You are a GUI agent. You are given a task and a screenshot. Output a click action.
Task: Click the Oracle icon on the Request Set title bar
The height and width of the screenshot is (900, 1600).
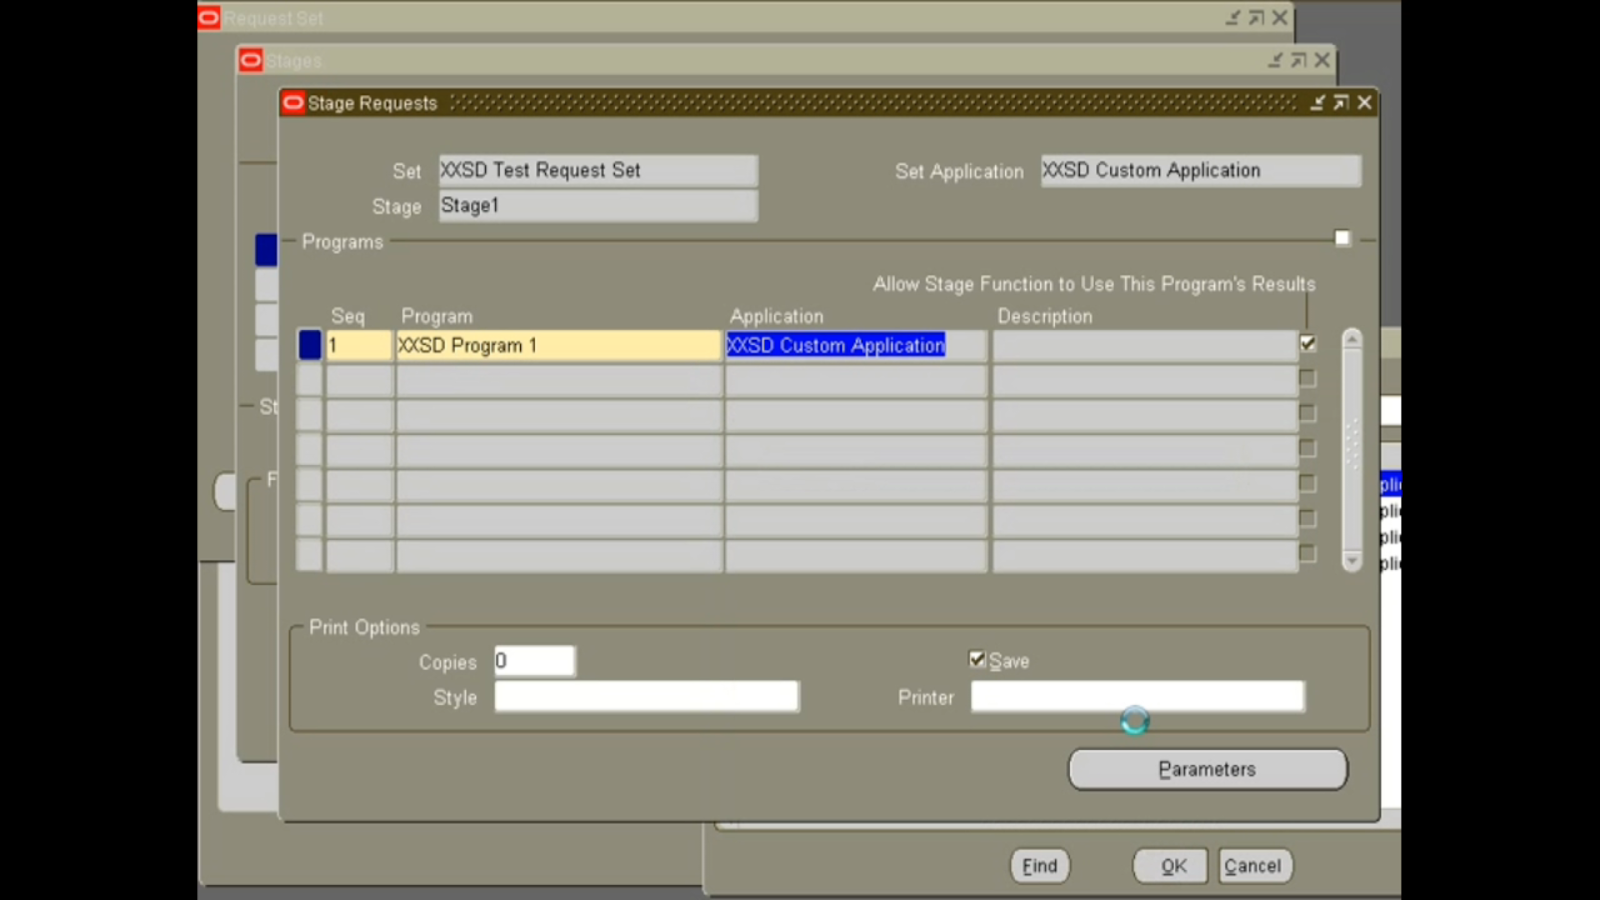(208, 17)
